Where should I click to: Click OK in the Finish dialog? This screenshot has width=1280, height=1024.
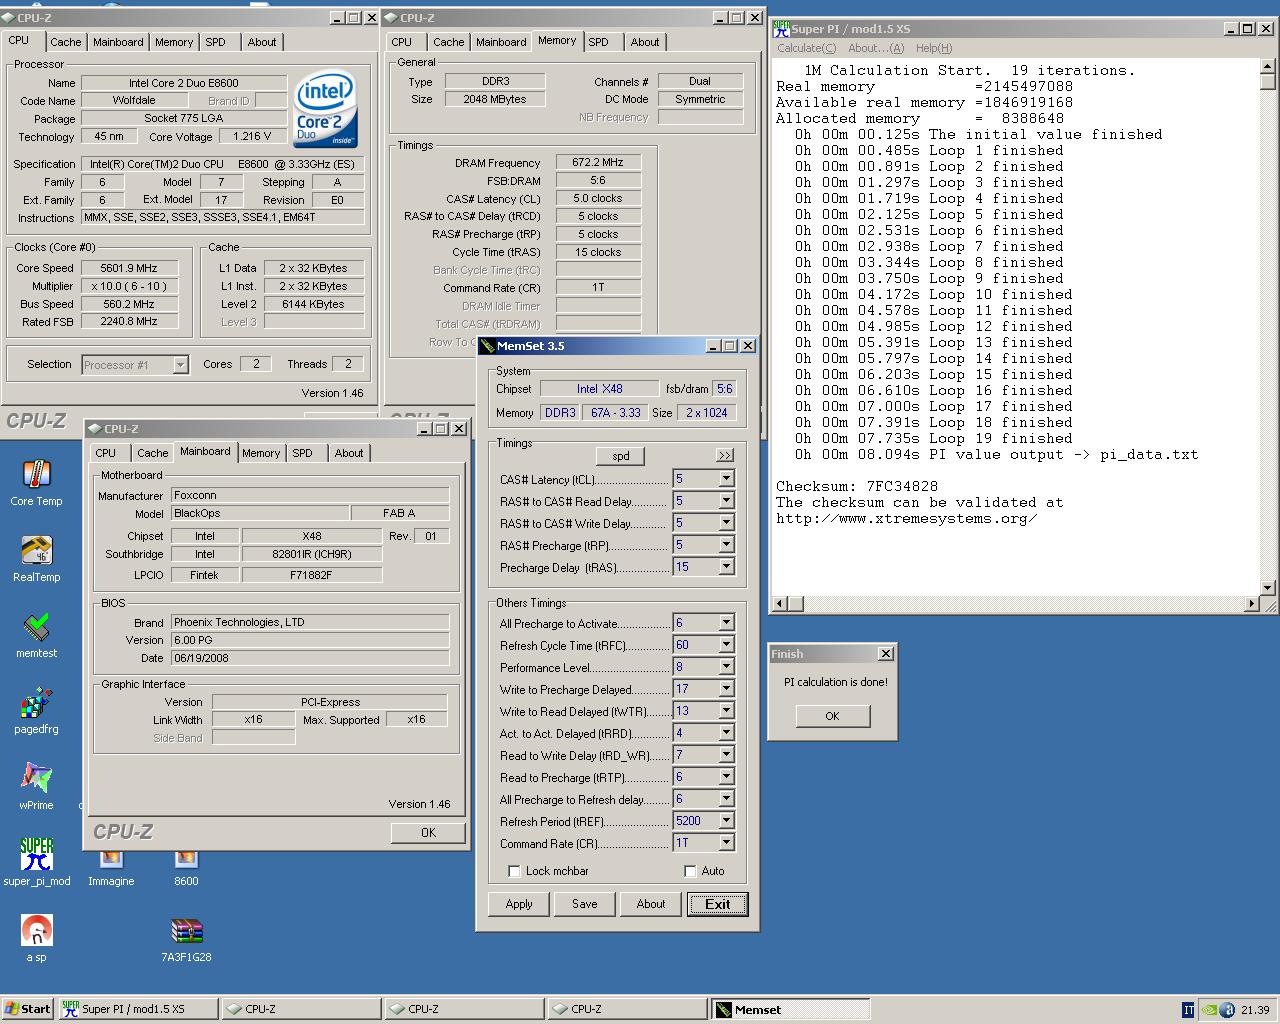832,716
